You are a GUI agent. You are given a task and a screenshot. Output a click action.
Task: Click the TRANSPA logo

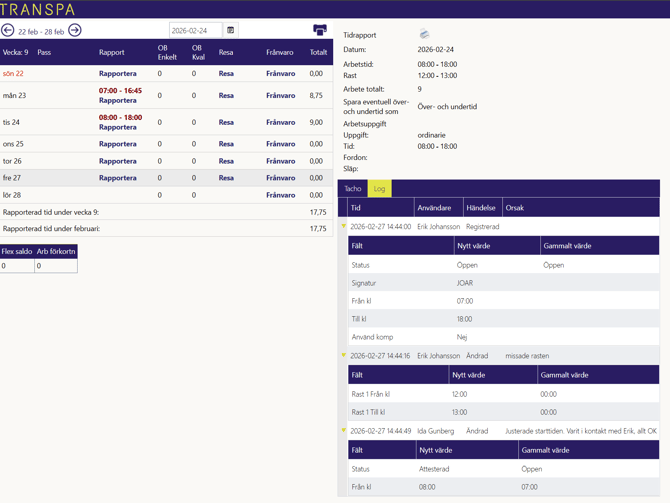[38, 9]
